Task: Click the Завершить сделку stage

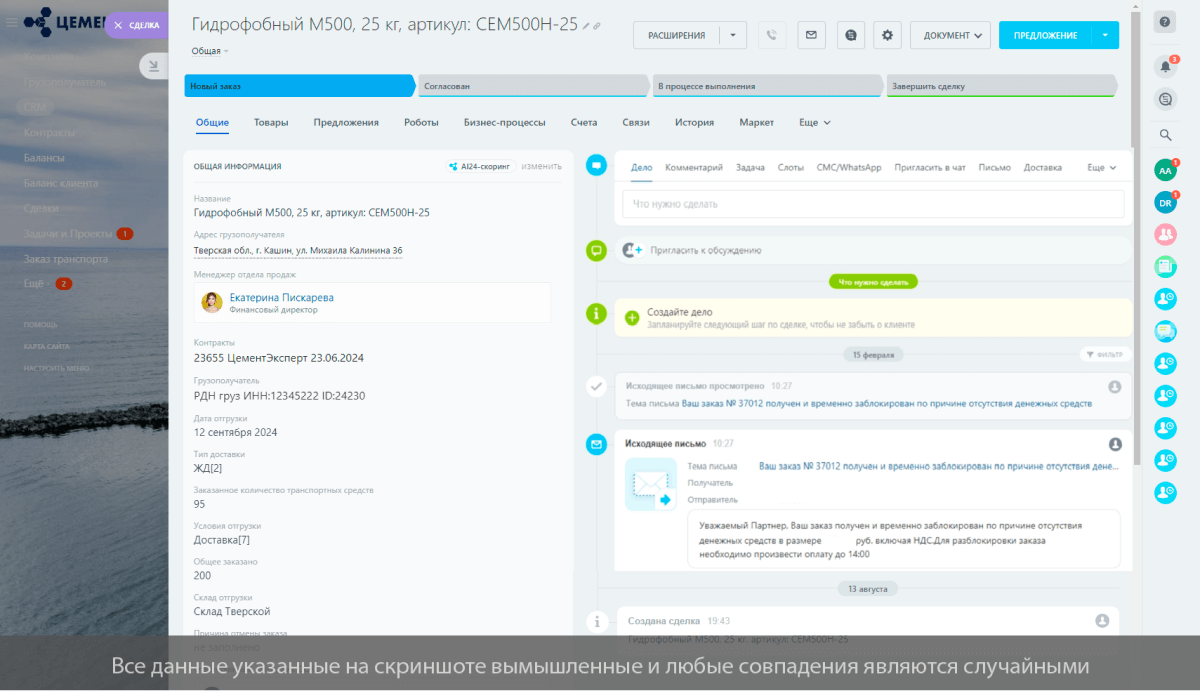Action: (1001, 86)
